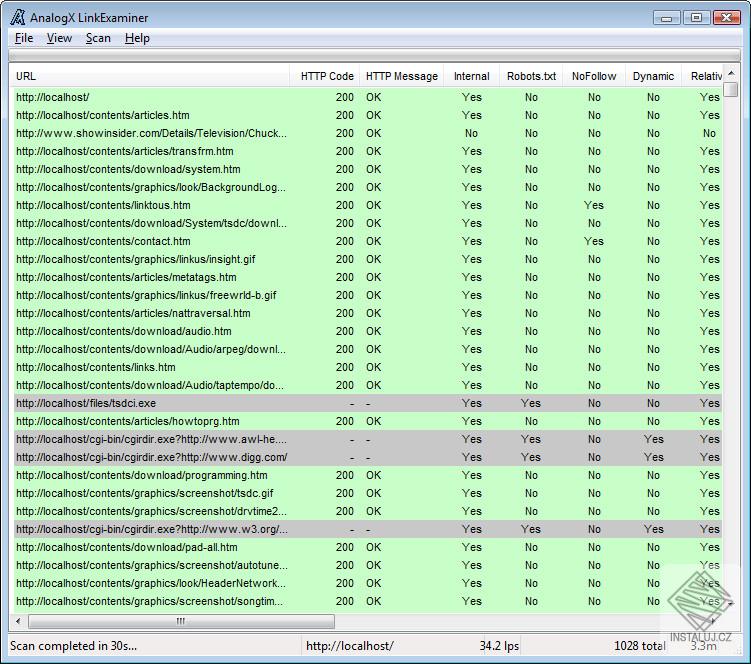This screenshot has height=664, width=751.
Task: Open the Scan menu
Action: coord(98,38)
